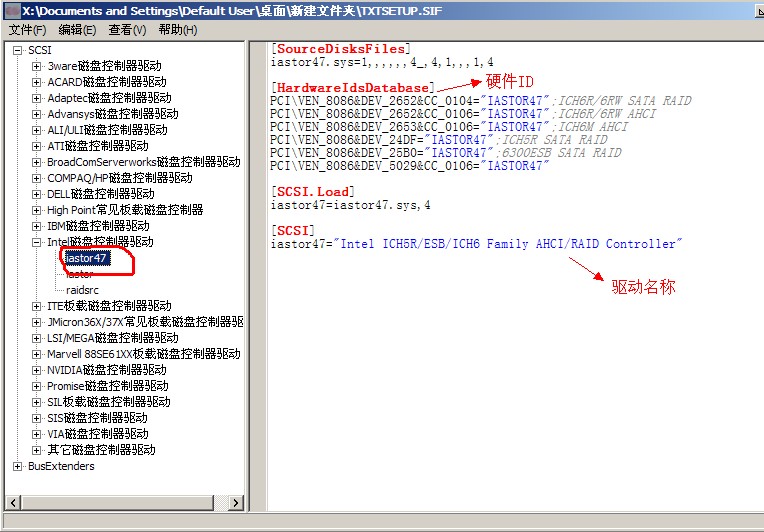Viewport: 764px width, 532px height.
Task: Click the DEV_2653&CC_0106 hardware ID line
Action: click(x=449, y=127)
